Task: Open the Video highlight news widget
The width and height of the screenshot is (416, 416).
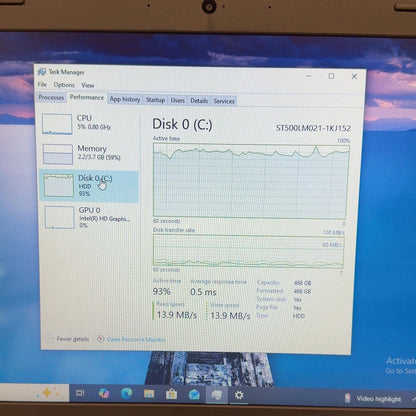Action: [x=373, y=399]
